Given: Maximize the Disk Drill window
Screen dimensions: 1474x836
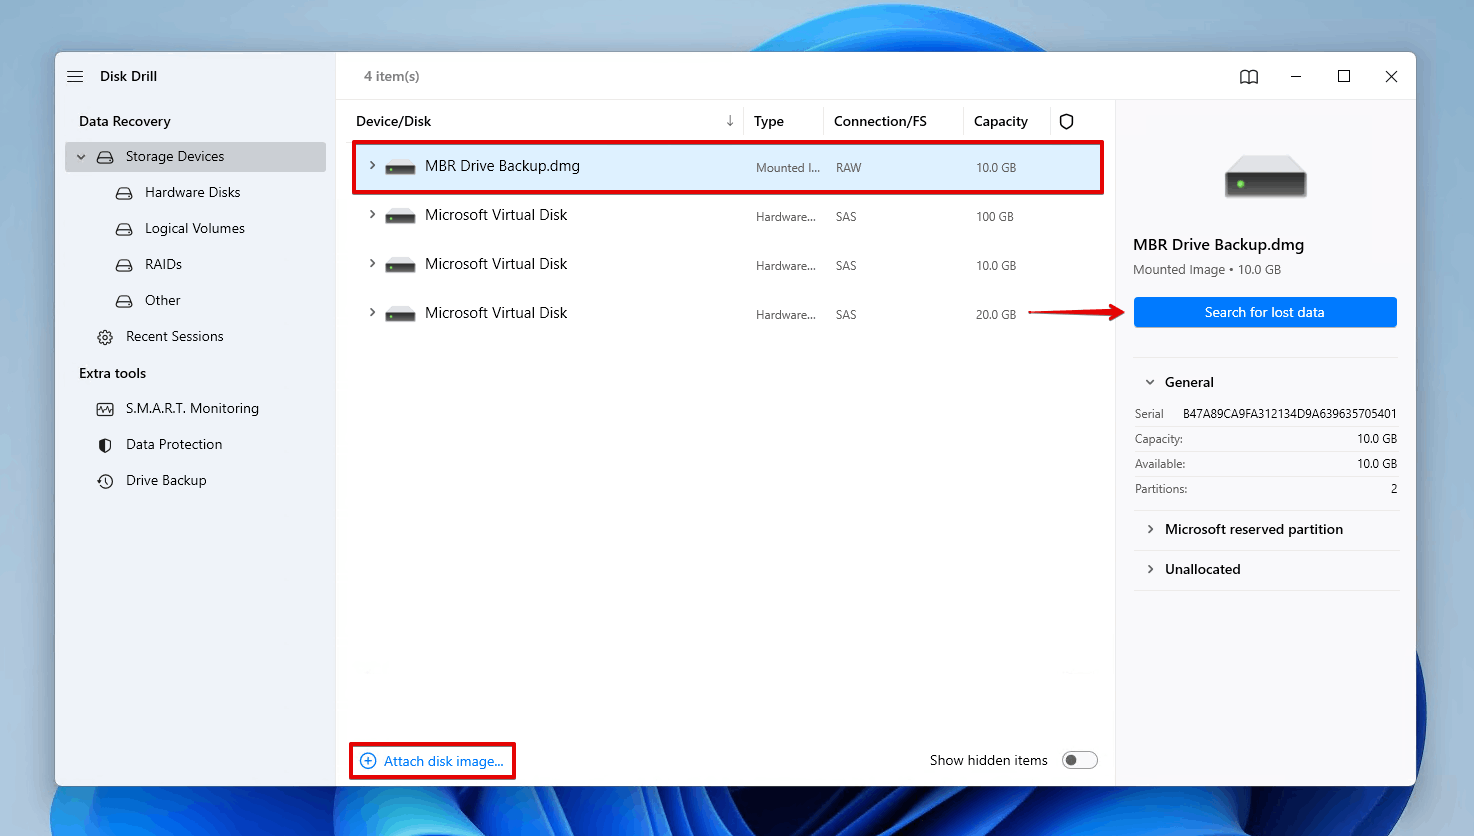Looking at the screenshot, I should pyautogui.click(x=1344, y=76).
